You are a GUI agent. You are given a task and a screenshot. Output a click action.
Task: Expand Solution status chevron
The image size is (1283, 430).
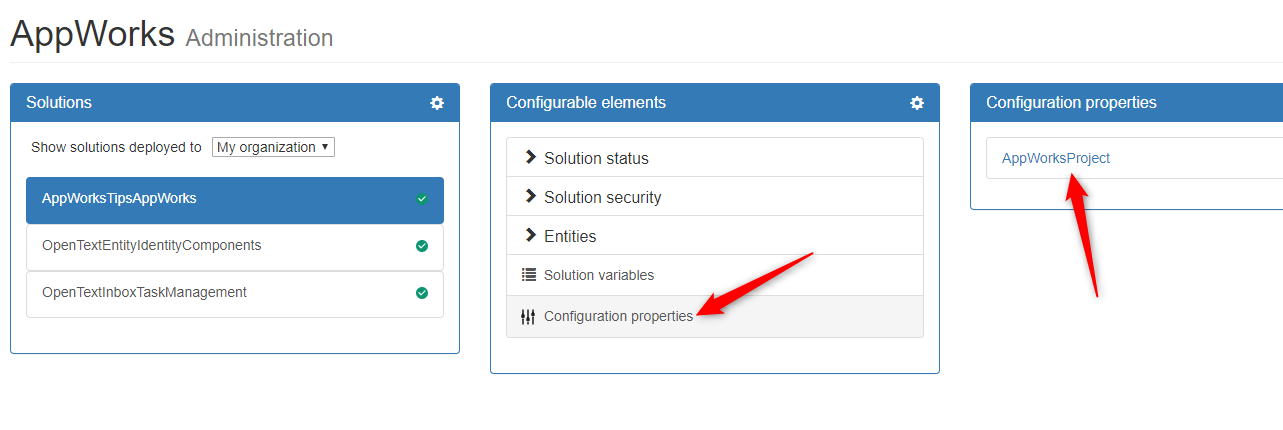(531, 158)
